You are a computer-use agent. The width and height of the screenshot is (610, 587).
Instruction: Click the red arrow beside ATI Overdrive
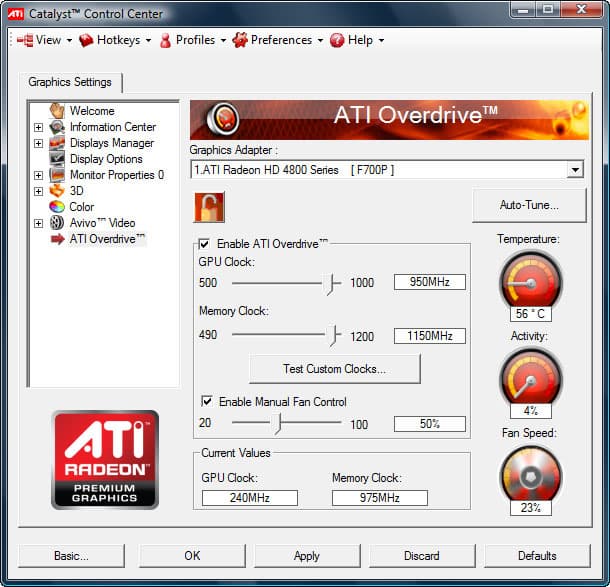[58, 239]
